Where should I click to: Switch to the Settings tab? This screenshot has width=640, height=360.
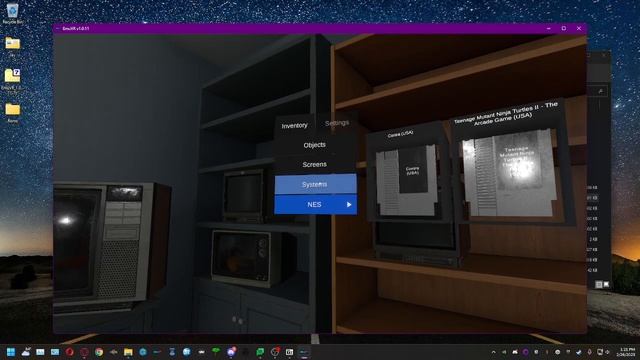coord(337,123)
